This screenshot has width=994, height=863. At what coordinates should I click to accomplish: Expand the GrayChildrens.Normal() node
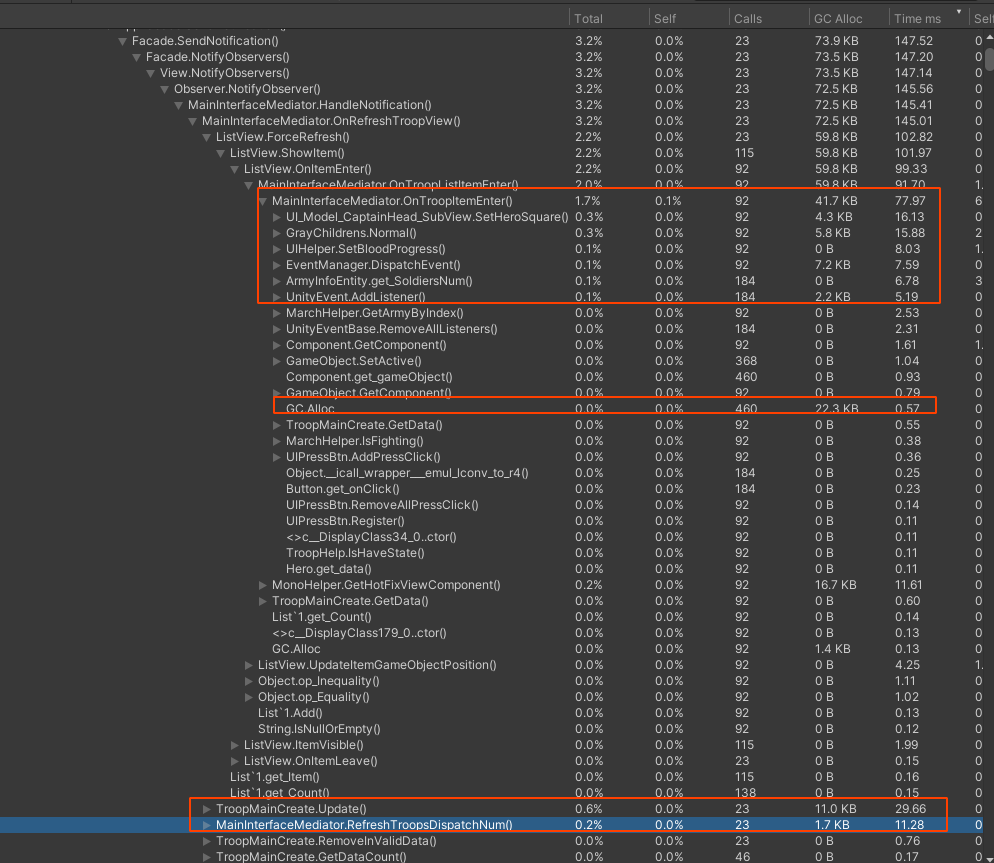click(x=277, y=233)
